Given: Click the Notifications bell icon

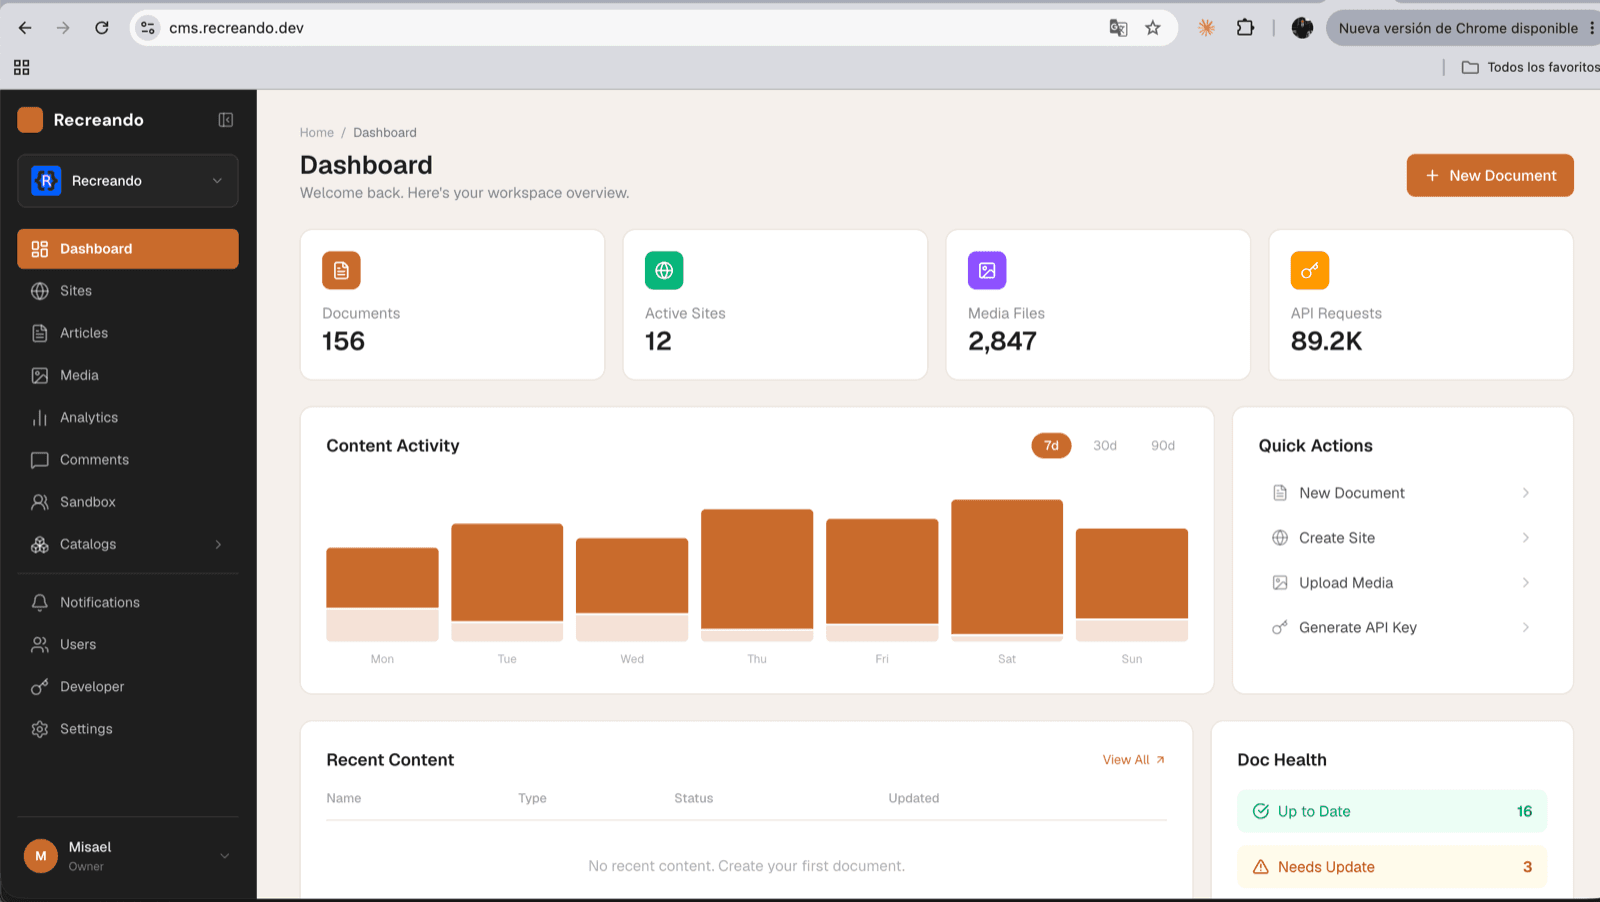Looking at the screenshot, I should point(40,602).
